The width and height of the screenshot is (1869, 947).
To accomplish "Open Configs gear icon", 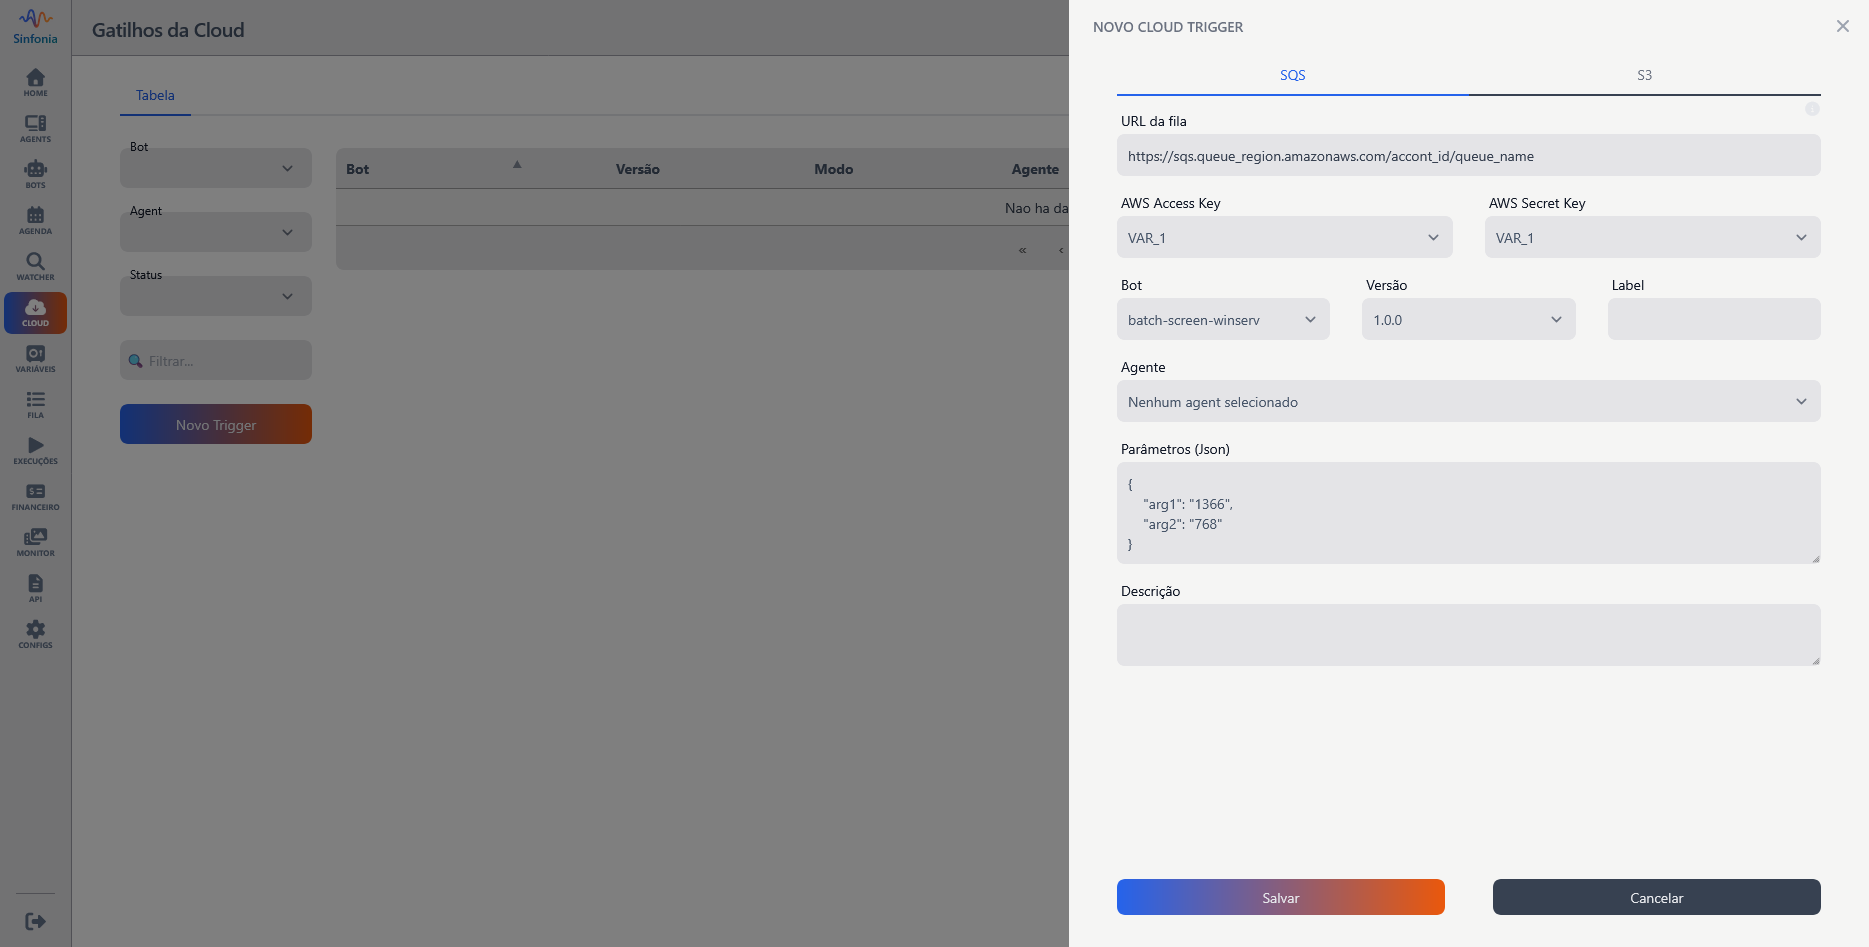I will coord(35,634).
